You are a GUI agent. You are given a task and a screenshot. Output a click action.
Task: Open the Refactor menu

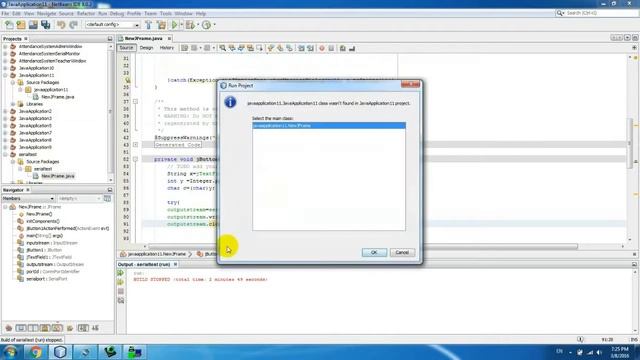(x=85, y=13)
